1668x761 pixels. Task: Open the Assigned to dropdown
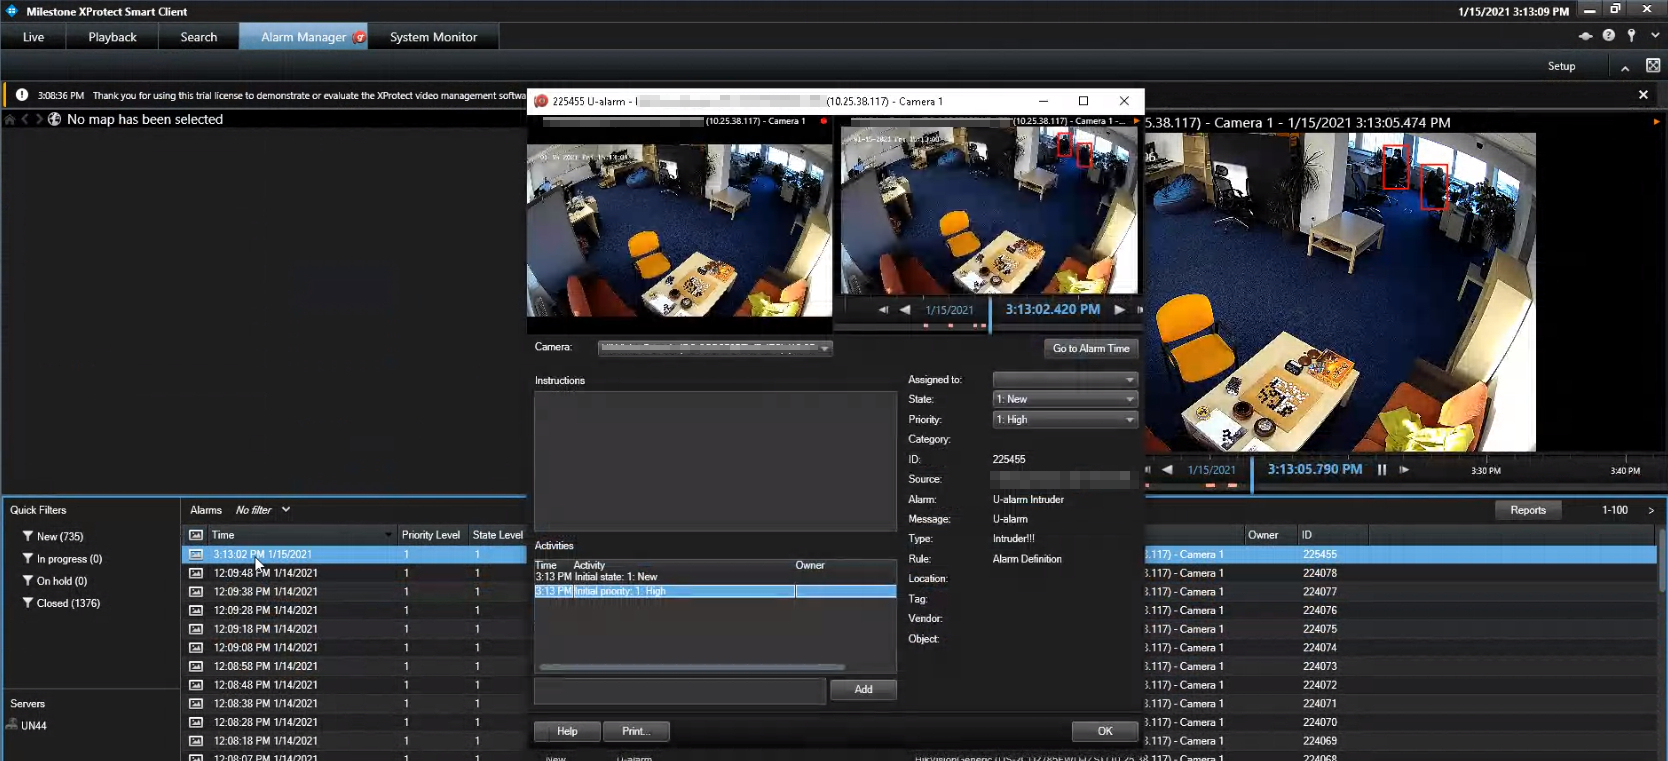(x=1065, y=380)
